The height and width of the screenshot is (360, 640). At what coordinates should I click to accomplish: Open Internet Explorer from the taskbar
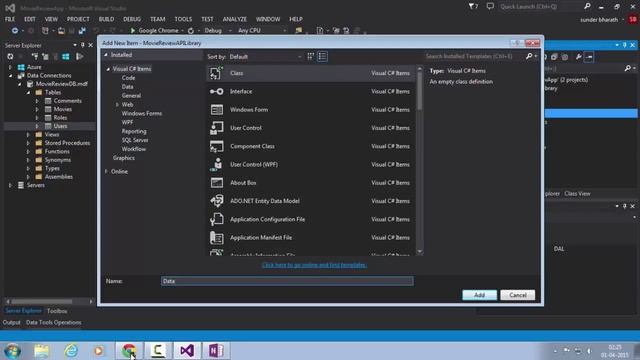click(x=71, y=351)
